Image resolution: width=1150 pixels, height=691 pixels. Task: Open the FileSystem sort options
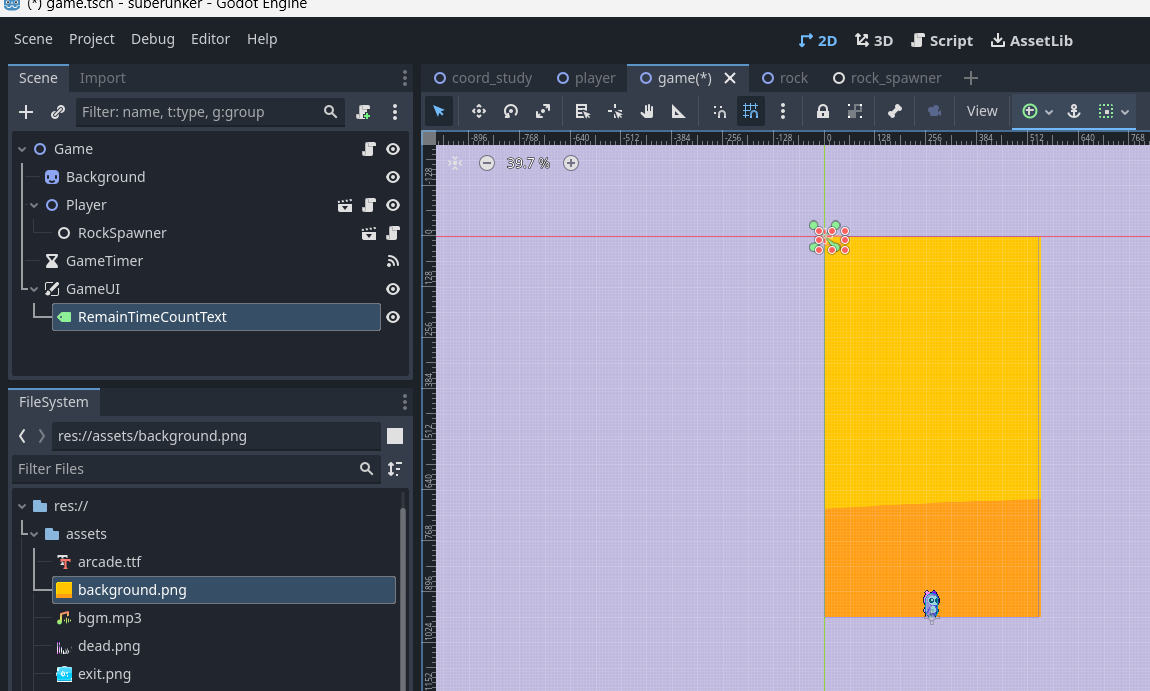click(x=395, y=469)
